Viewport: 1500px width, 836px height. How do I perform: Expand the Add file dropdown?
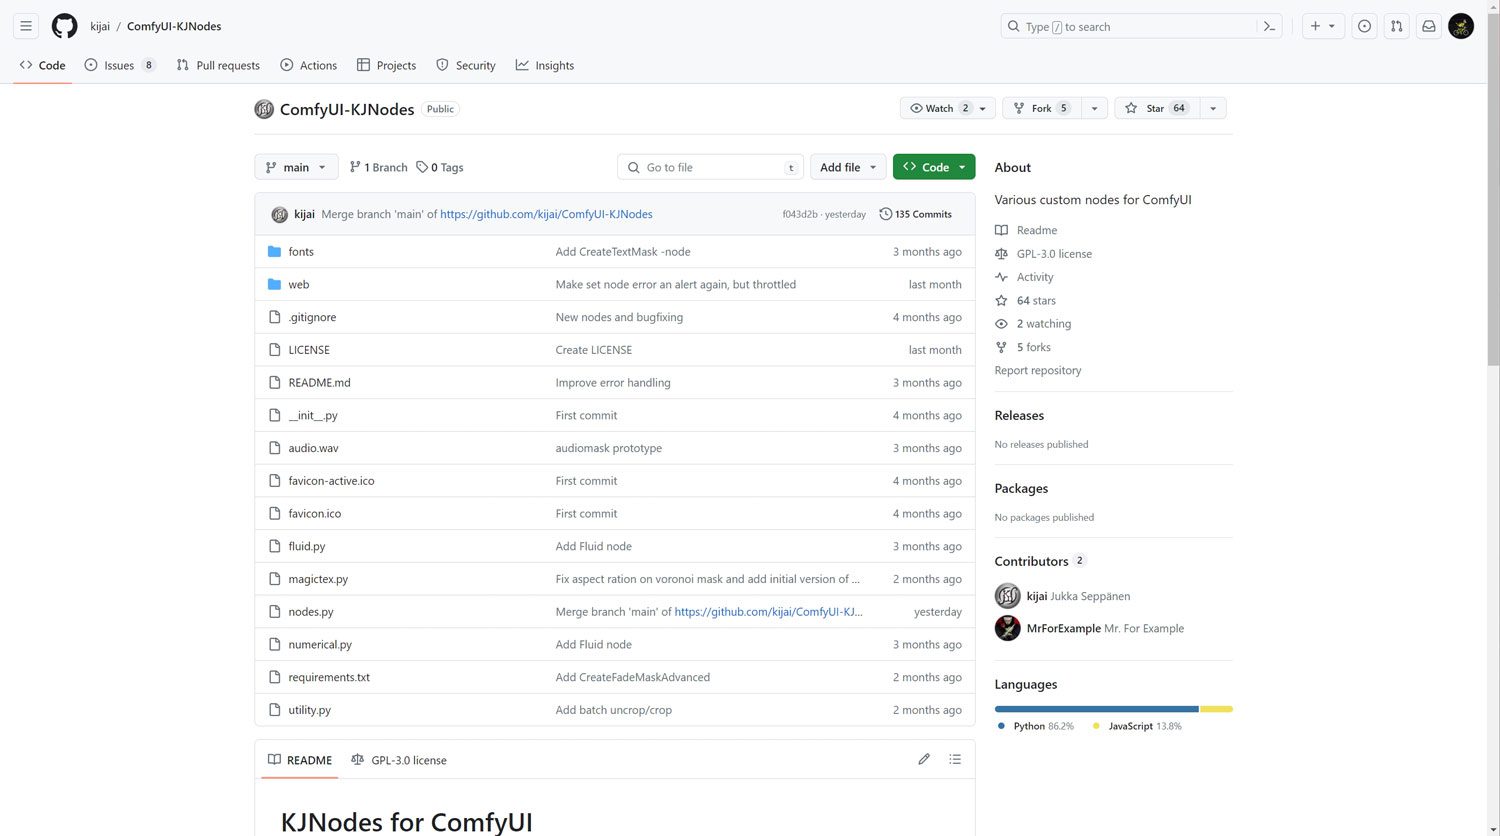coord(847,167)
